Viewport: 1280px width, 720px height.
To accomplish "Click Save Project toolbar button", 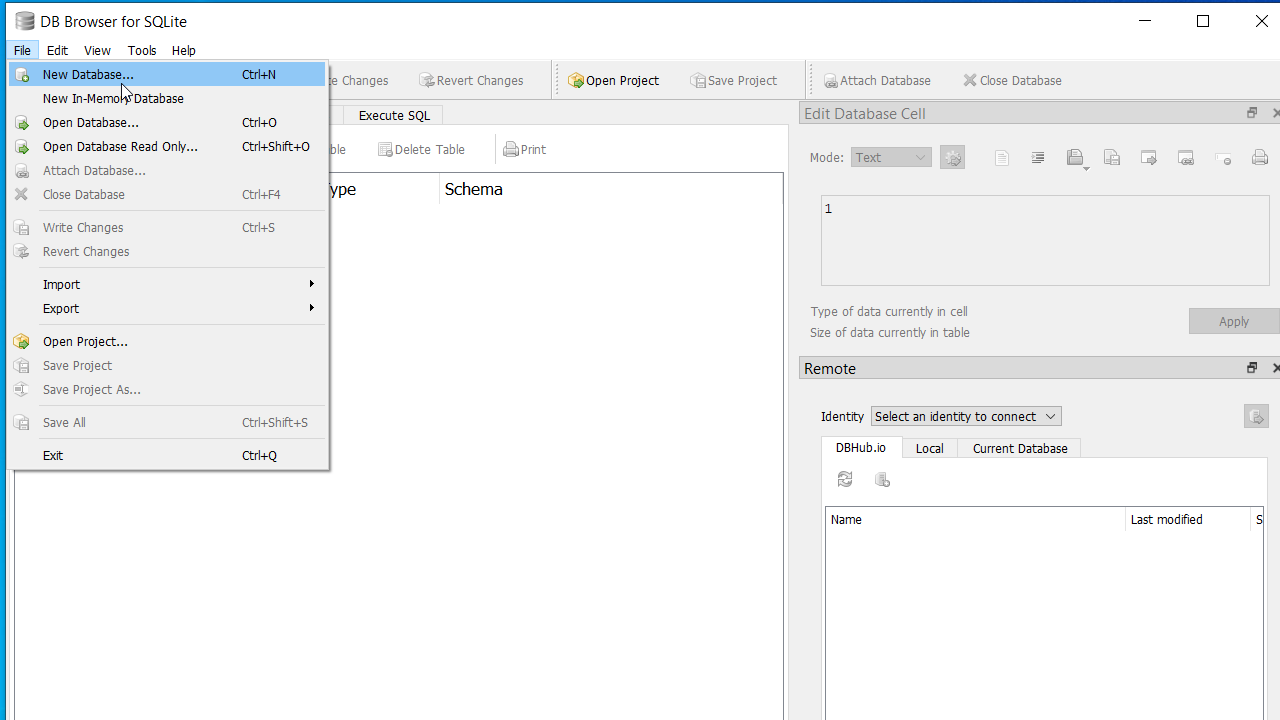I will tap(734, 80).
